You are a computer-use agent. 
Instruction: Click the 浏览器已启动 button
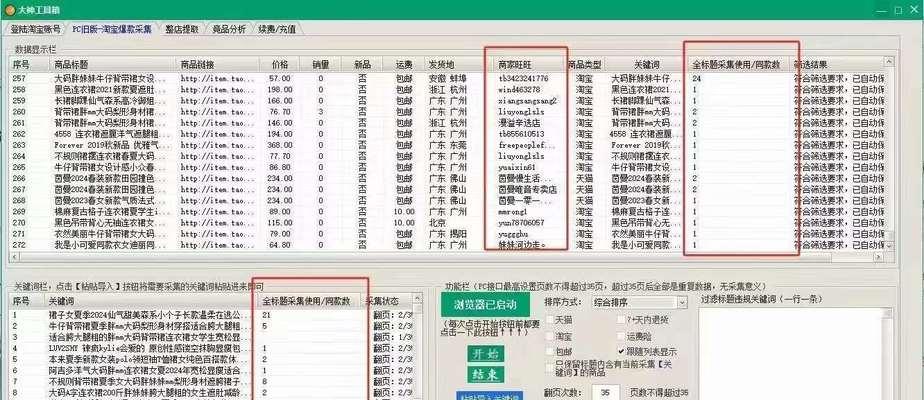click(485, 305)
